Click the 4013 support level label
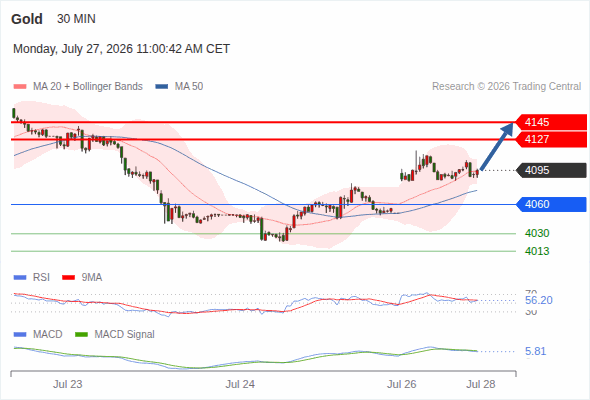Image resolution: width=590 pixels, height=400 pixels. click(537, 251)
